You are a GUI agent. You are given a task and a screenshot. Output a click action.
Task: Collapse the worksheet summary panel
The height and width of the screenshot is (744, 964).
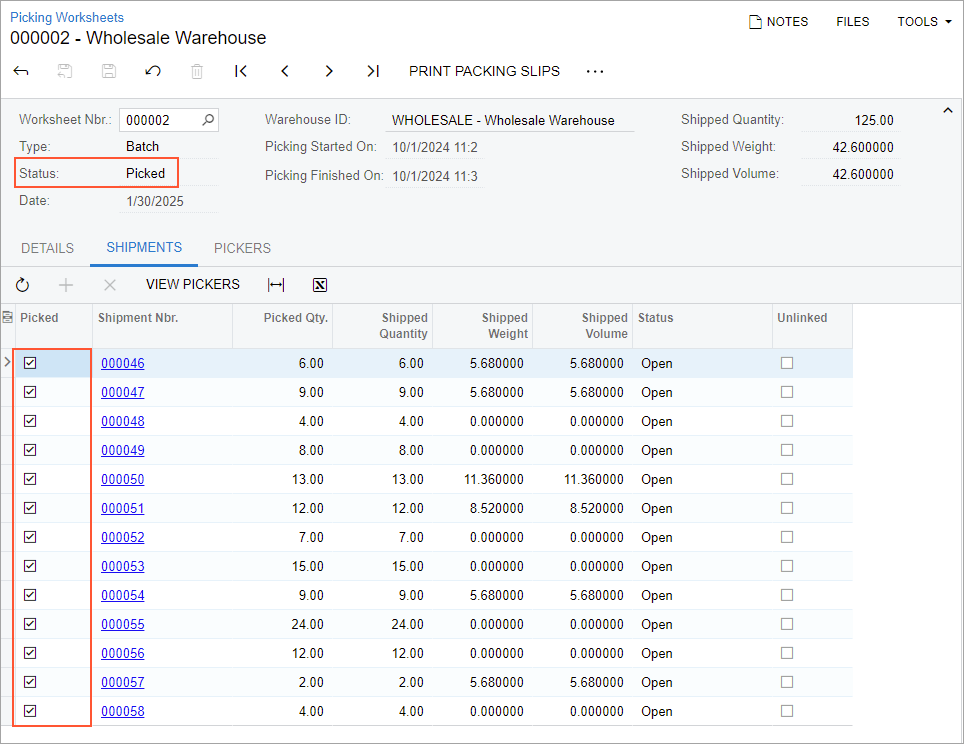coord(948,111)
